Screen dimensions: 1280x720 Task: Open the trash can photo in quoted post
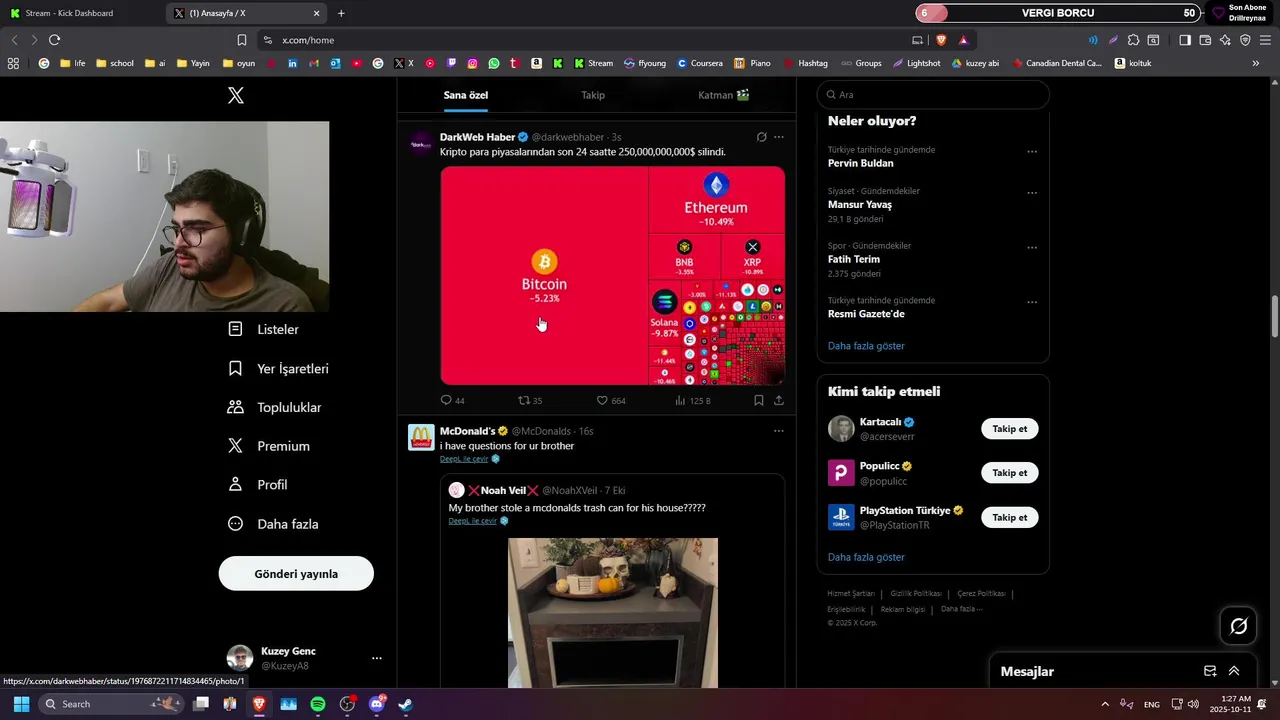tap(613, 613)
